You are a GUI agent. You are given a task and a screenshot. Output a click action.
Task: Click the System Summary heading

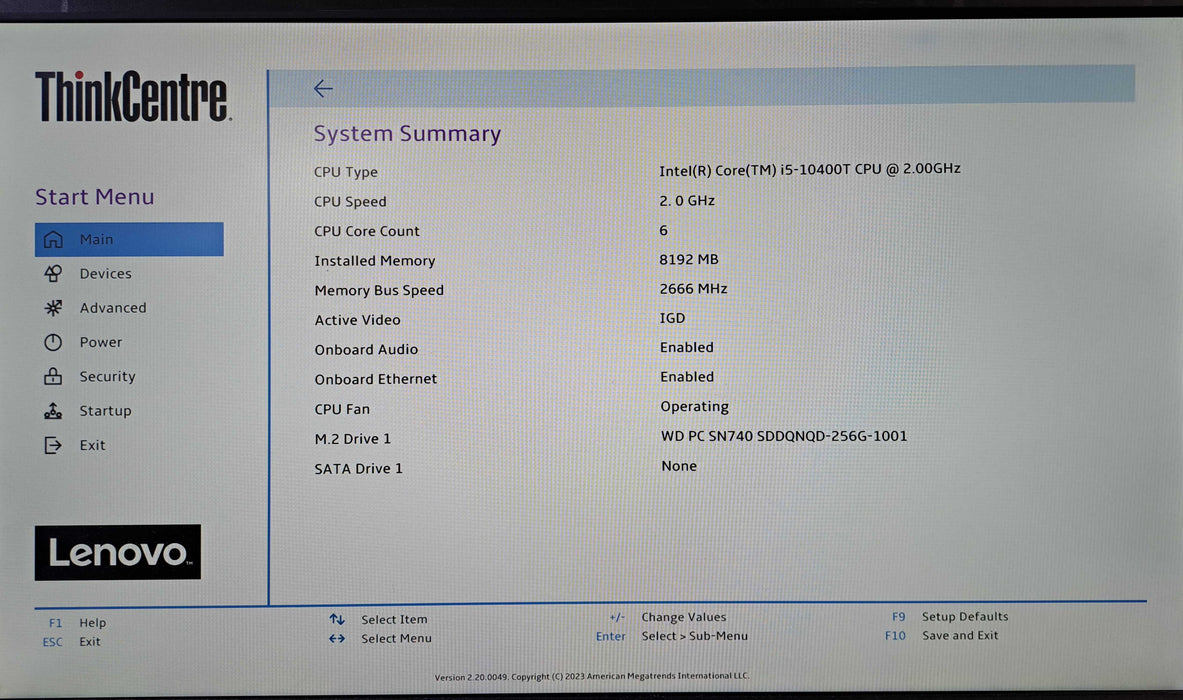coord(407,134)
